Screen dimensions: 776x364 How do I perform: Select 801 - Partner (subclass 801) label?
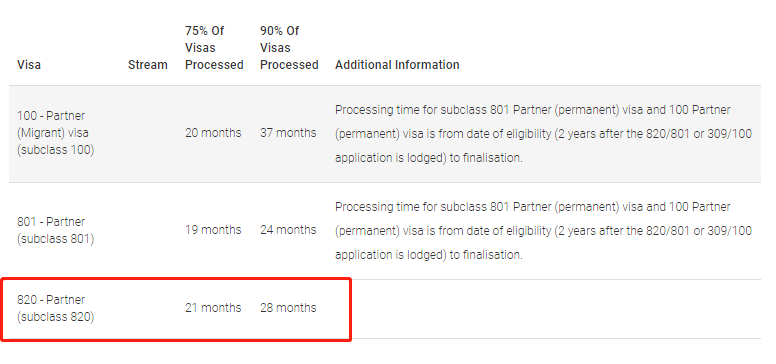point(55,230)
